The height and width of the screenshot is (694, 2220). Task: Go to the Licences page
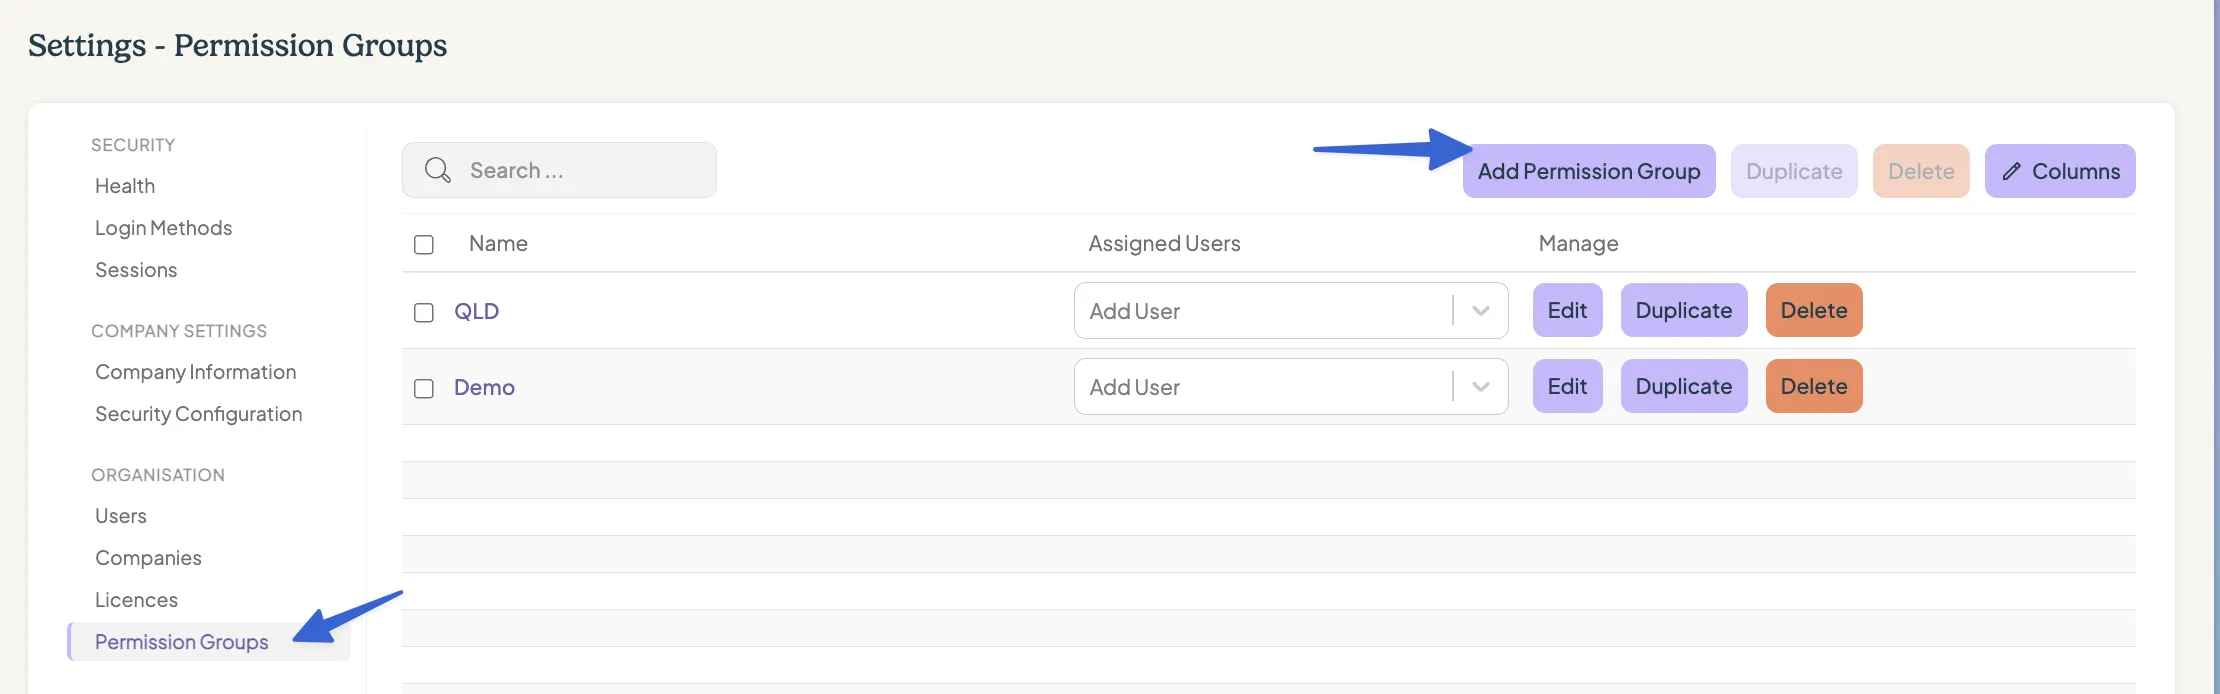click(x=136, y=600)
